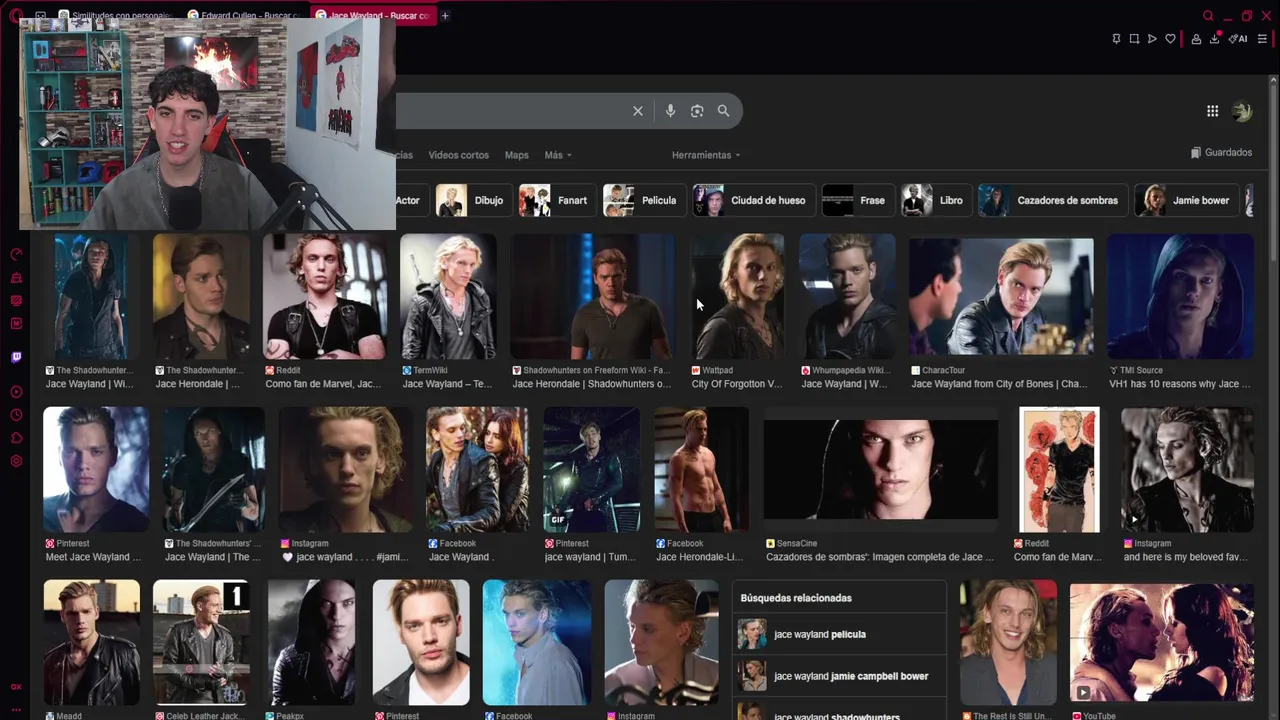Image resolution: width=1280 pixels, height=720 pixels.
Task: Expand the Más dropdown menu
Action: (558, 155)
